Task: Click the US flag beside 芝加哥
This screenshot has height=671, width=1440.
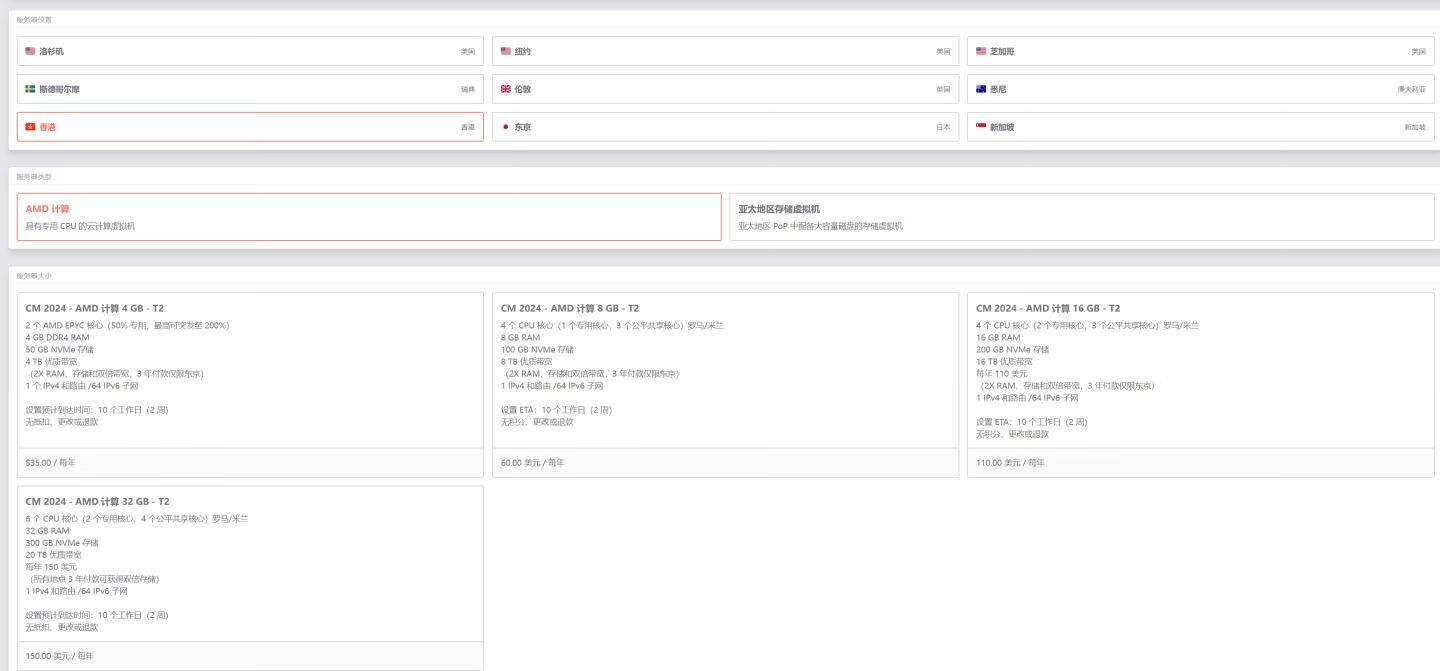Action: 981,51
